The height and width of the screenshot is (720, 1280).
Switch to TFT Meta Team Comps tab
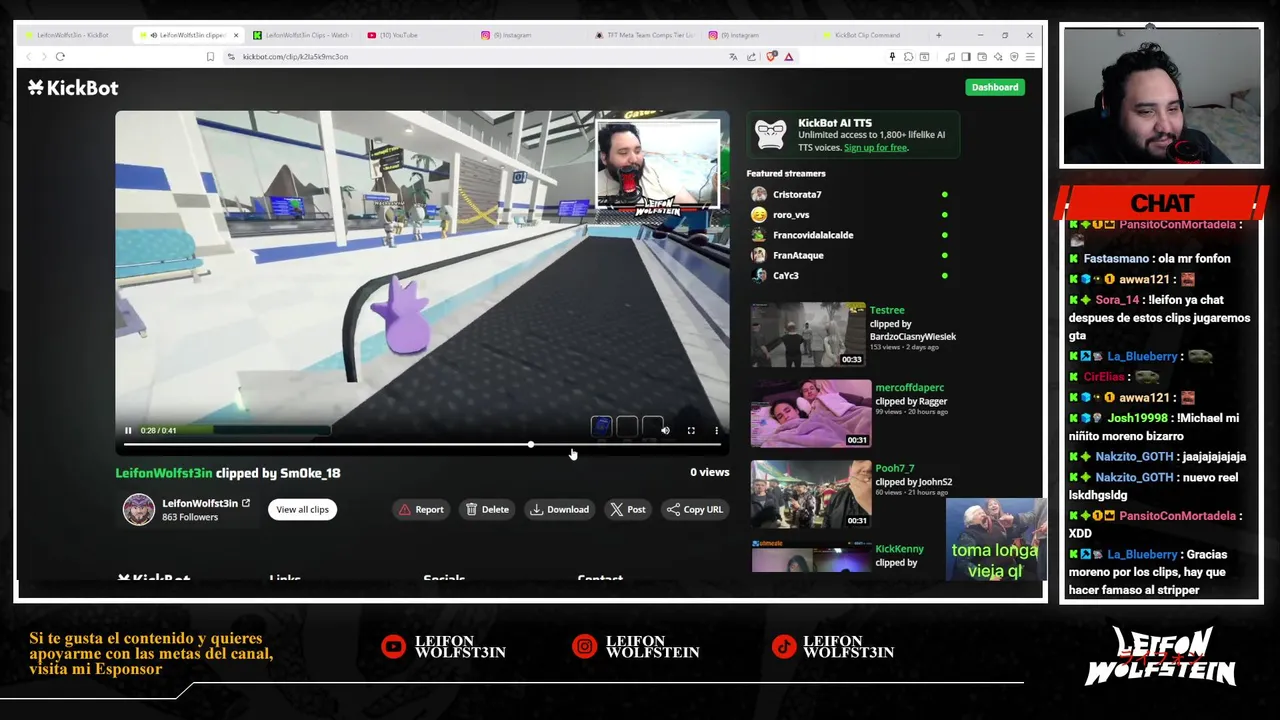(x=644, y=35)
